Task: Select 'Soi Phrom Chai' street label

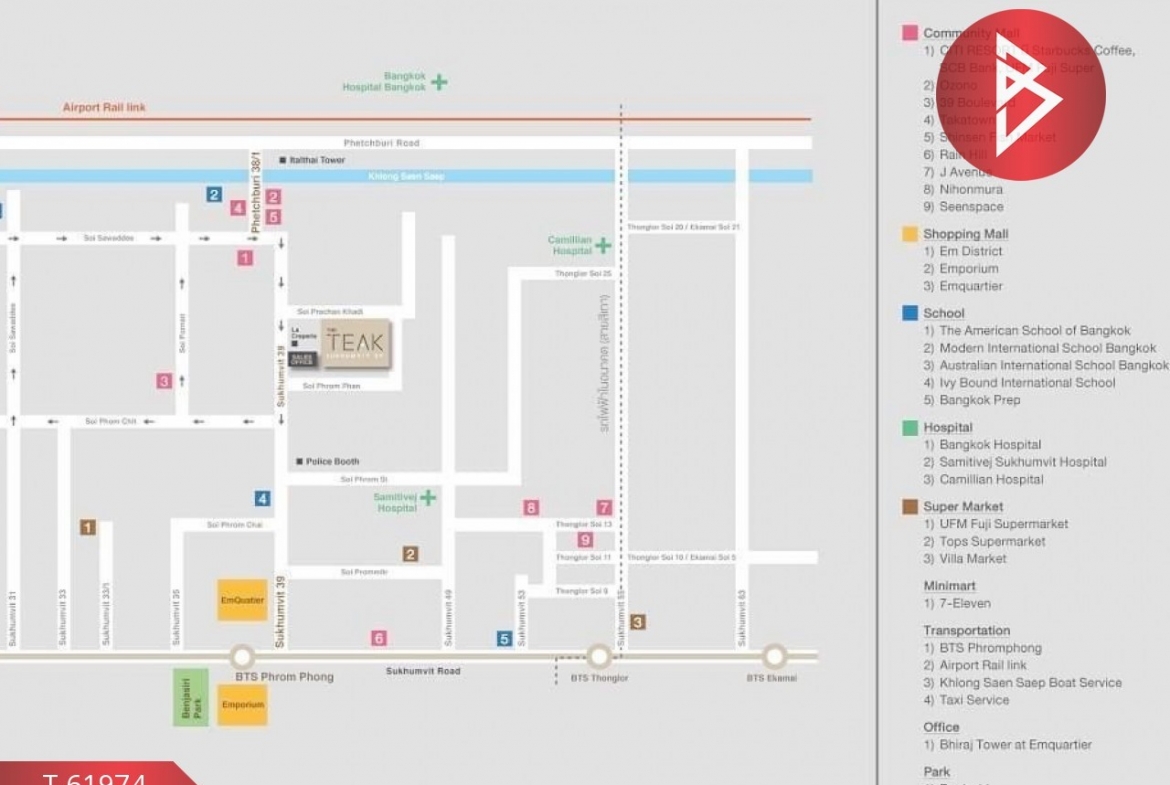Action: click(x=234, y=525)
